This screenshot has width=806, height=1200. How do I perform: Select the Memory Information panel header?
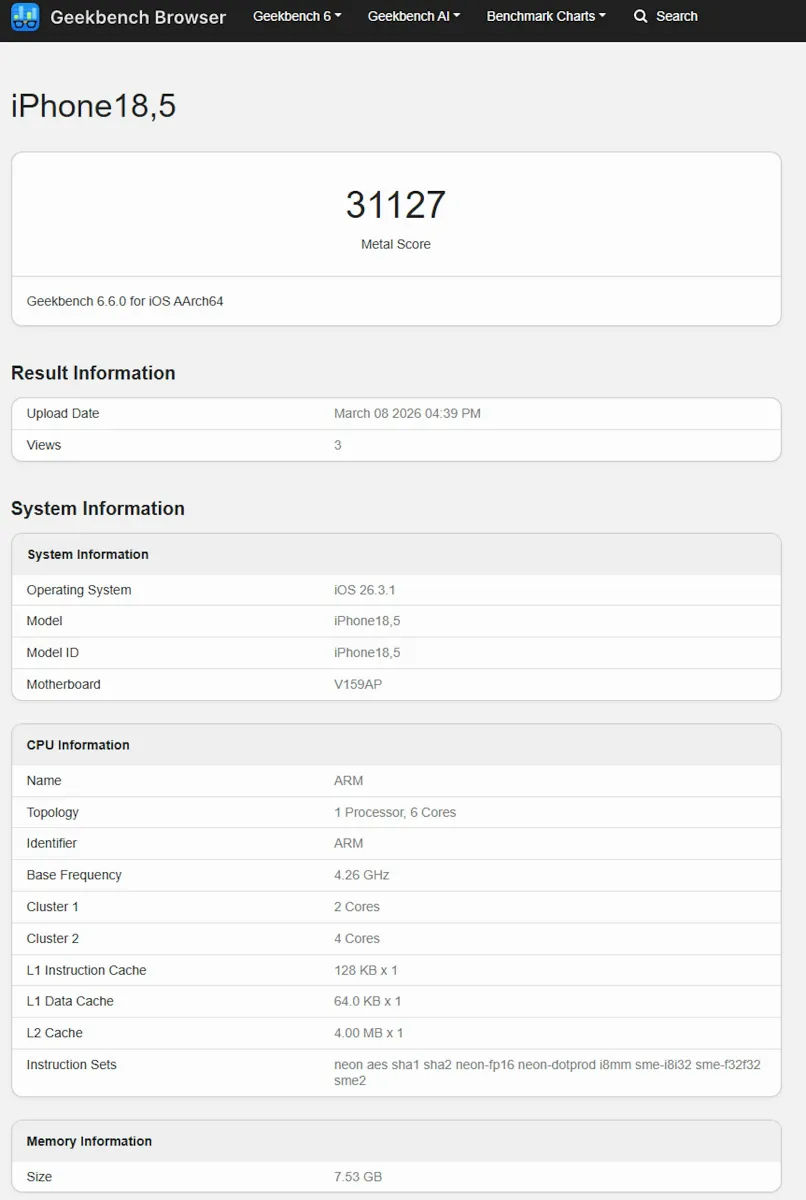(89, 1141)
